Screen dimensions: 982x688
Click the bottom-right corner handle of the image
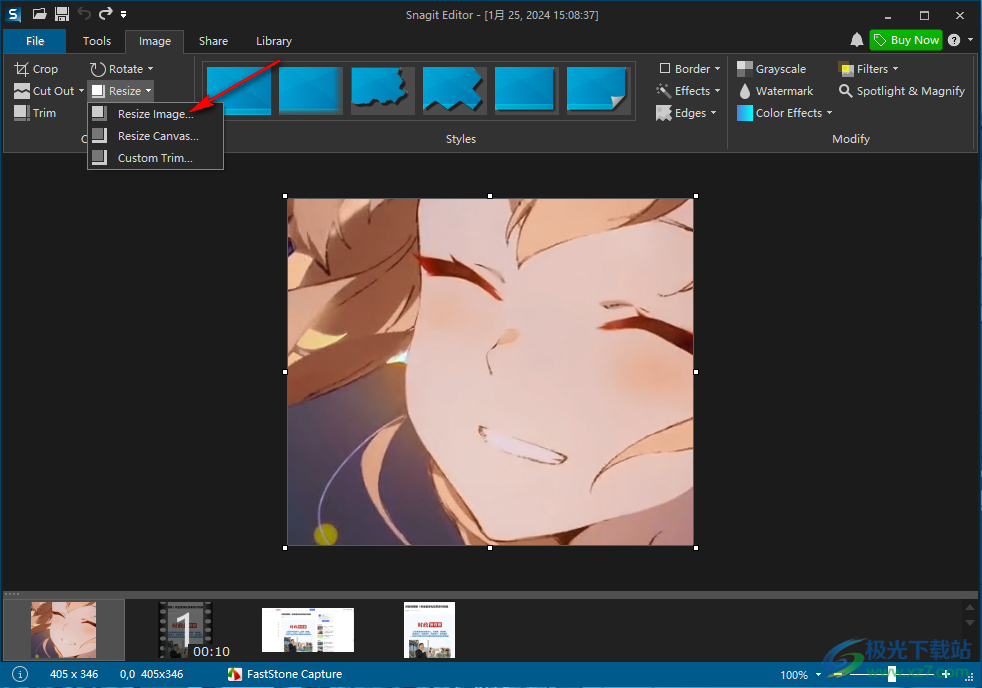(x=696, y=548)
